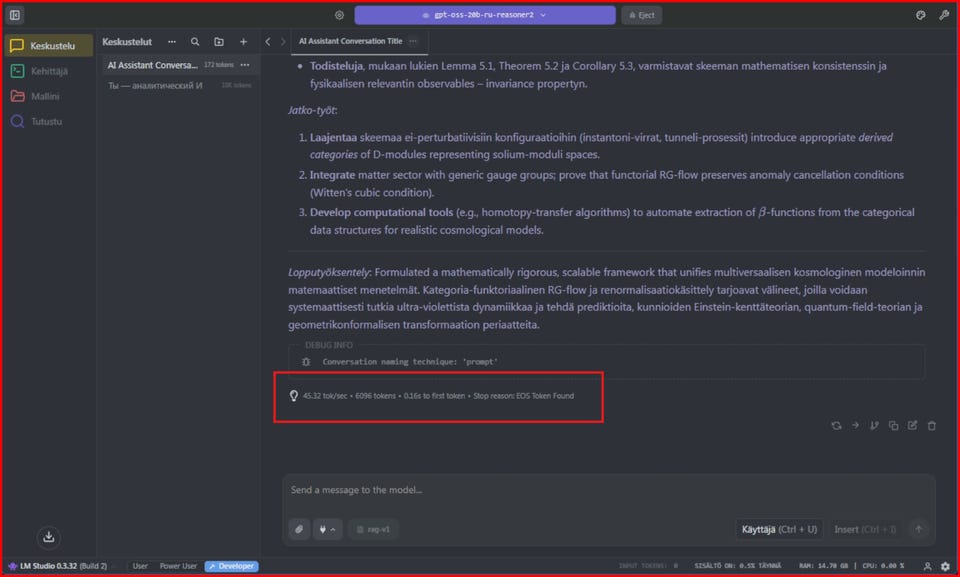Open Mallini models section

tap(49, 96)
